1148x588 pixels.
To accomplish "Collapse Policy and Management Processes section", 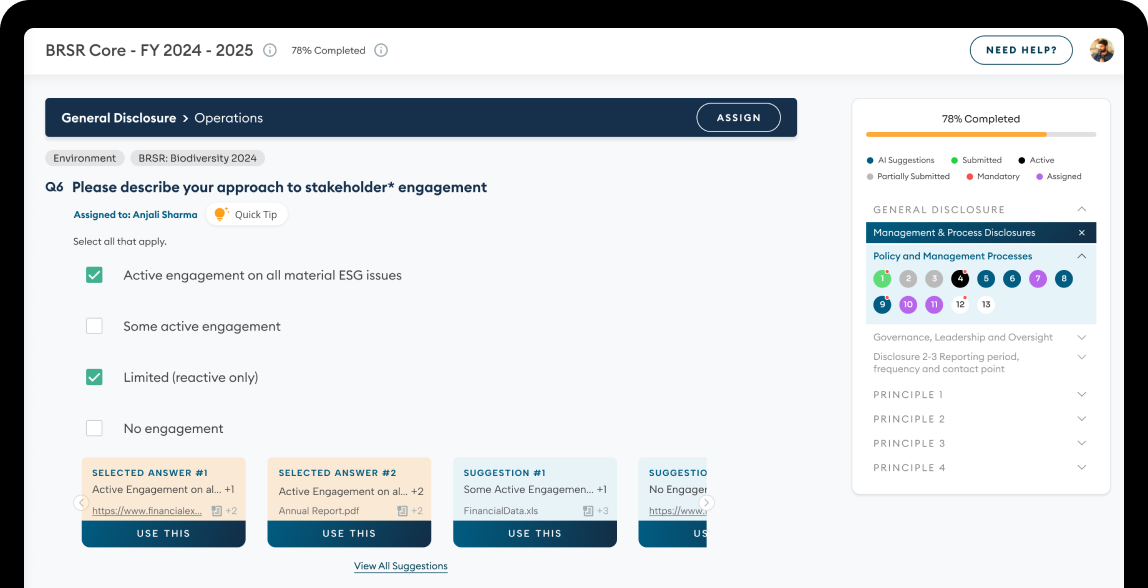I will (1081, 257).
